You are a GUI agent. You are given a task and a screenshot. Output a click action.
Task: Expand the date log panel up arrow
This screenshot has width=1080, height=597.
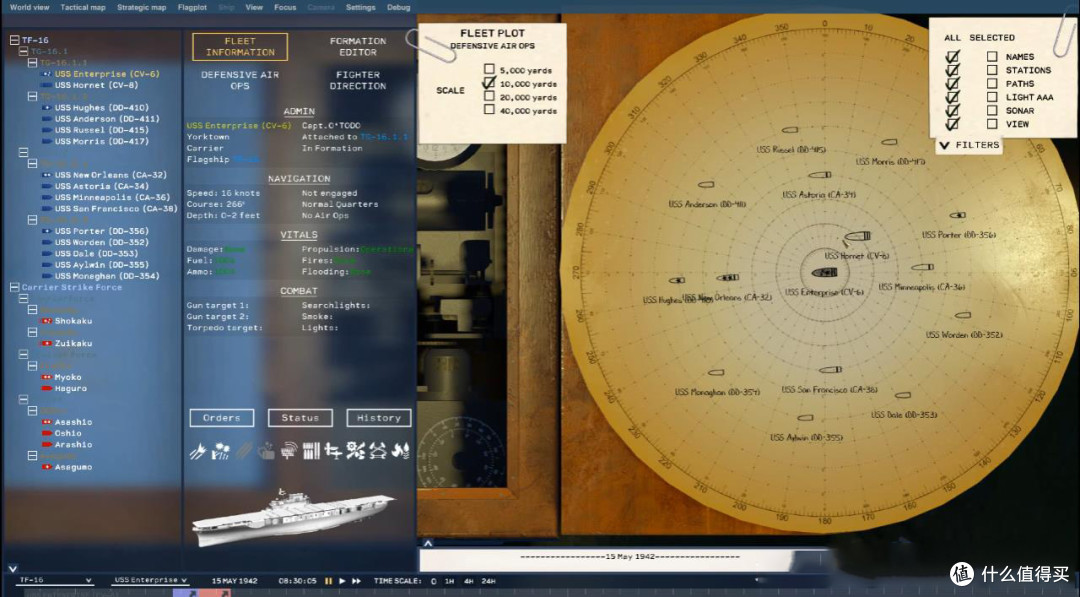[x=428, y=543]
